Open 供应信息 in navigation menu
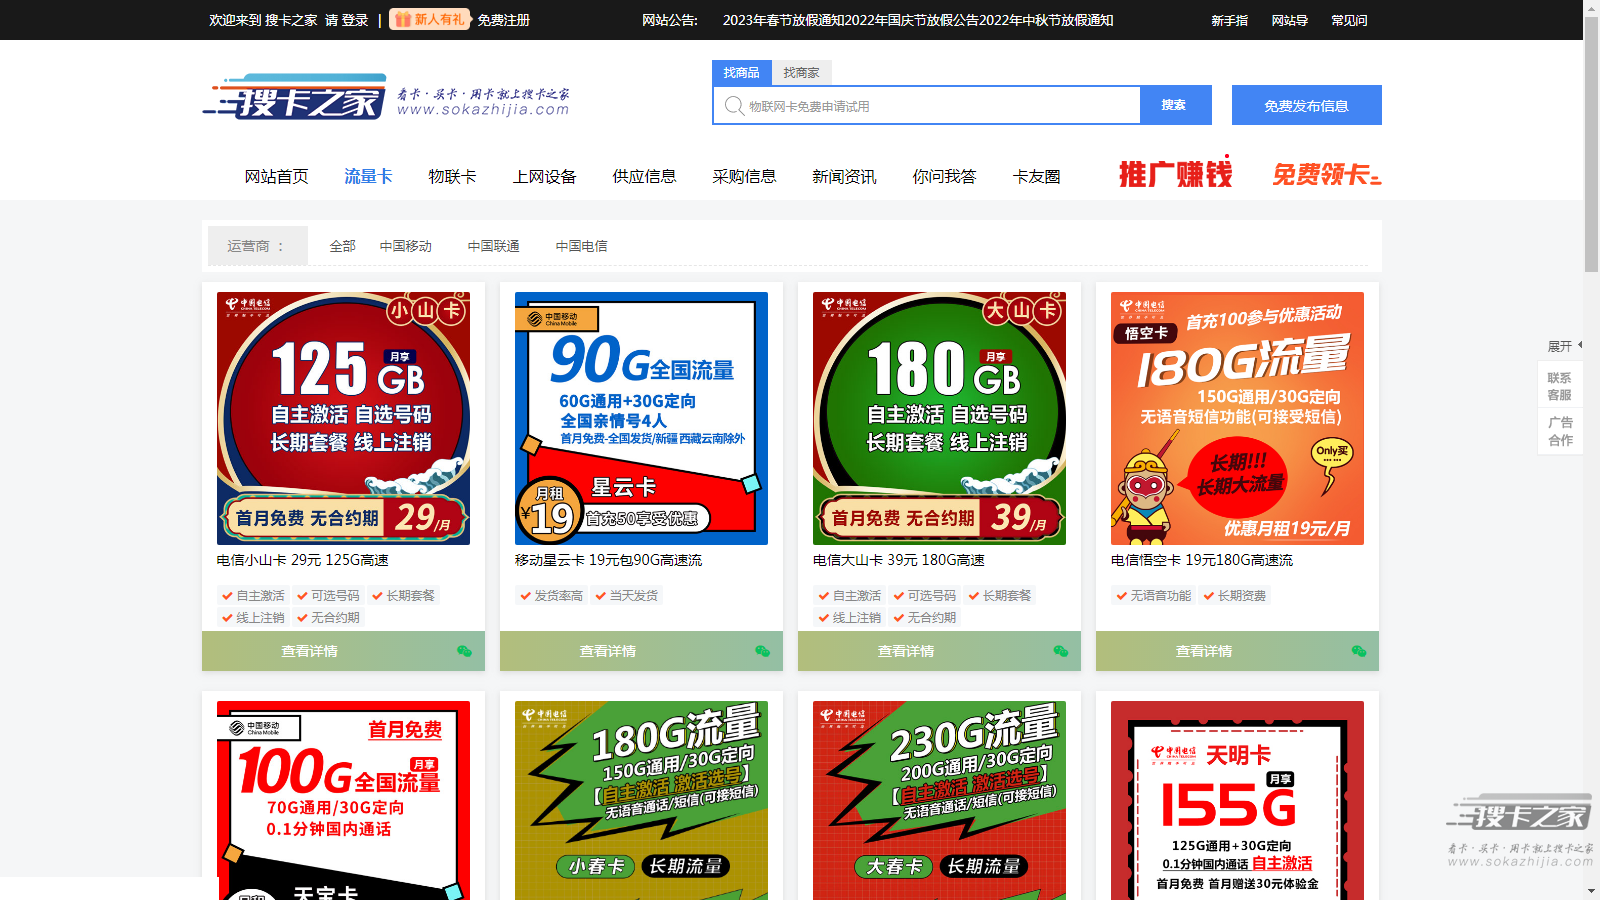The image size is (1600, 900). pos(644,176)
